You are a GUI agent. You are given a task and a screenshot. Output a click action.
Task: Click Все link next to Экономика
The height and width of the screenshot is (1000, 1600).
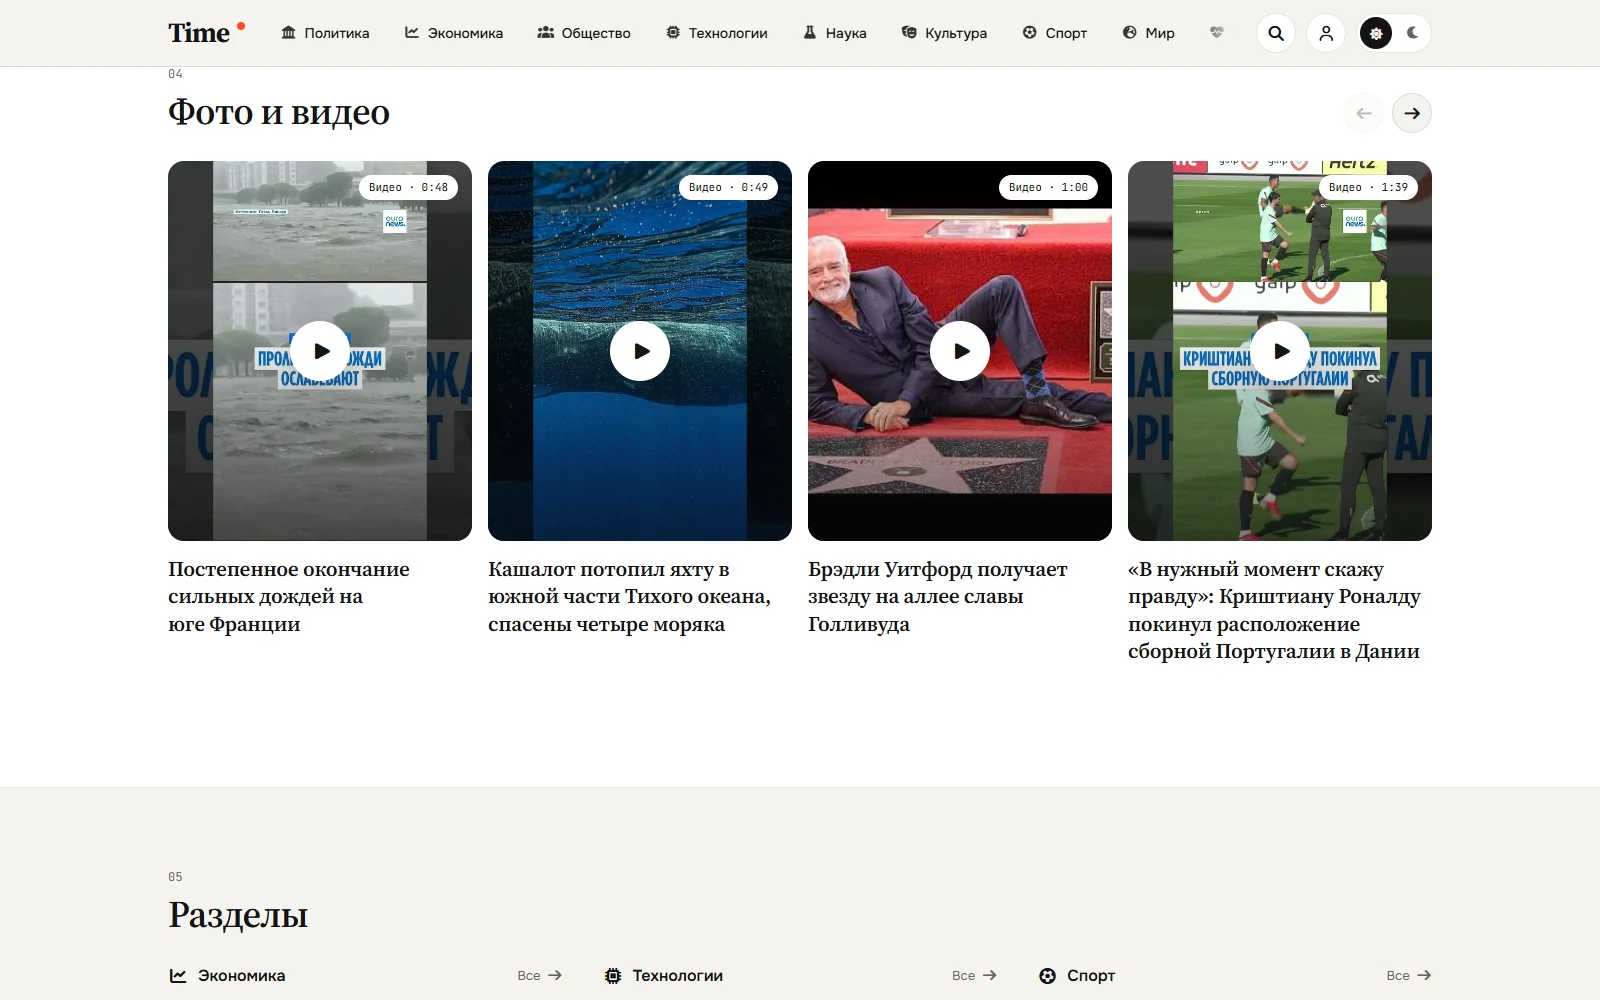point(540,976)
